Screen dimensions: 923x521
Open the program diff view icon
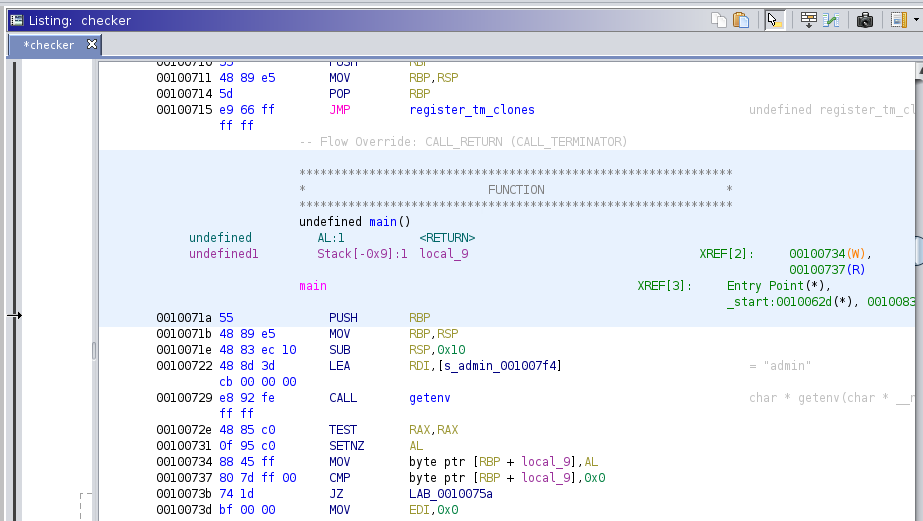831,20
